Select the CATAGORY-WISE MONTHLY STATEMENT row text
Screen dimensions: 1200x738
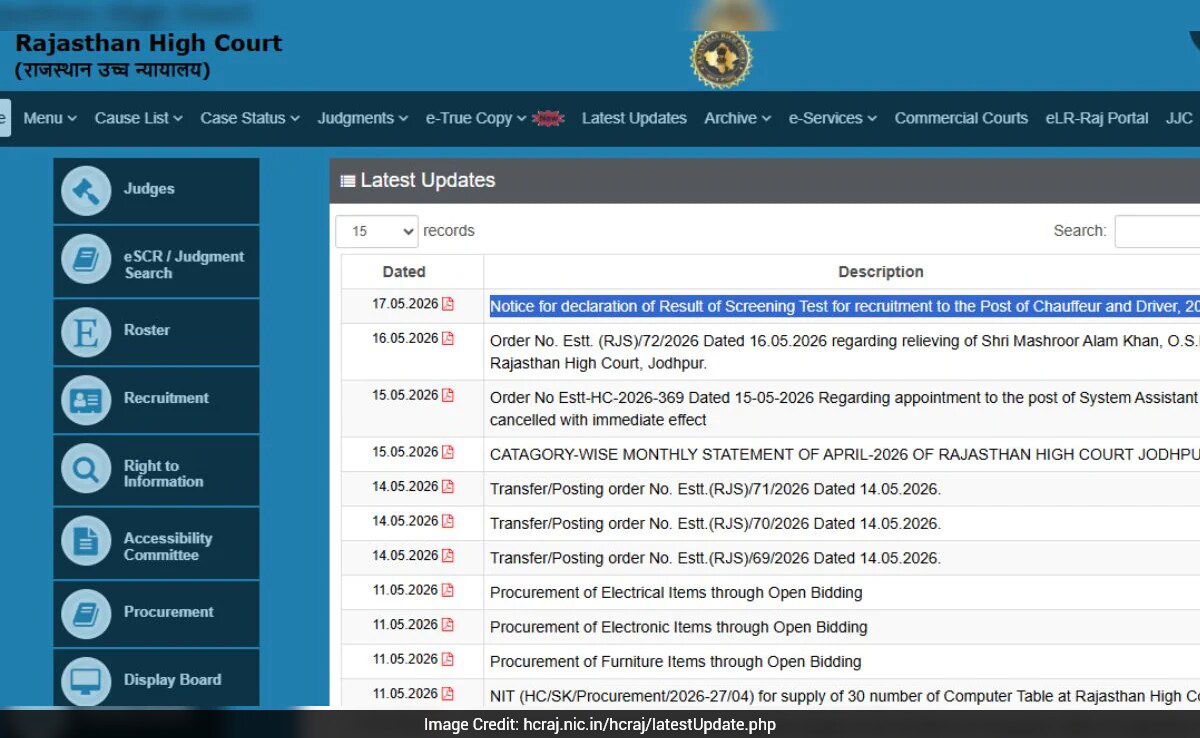pyautogui.click(x=845, y=454)
